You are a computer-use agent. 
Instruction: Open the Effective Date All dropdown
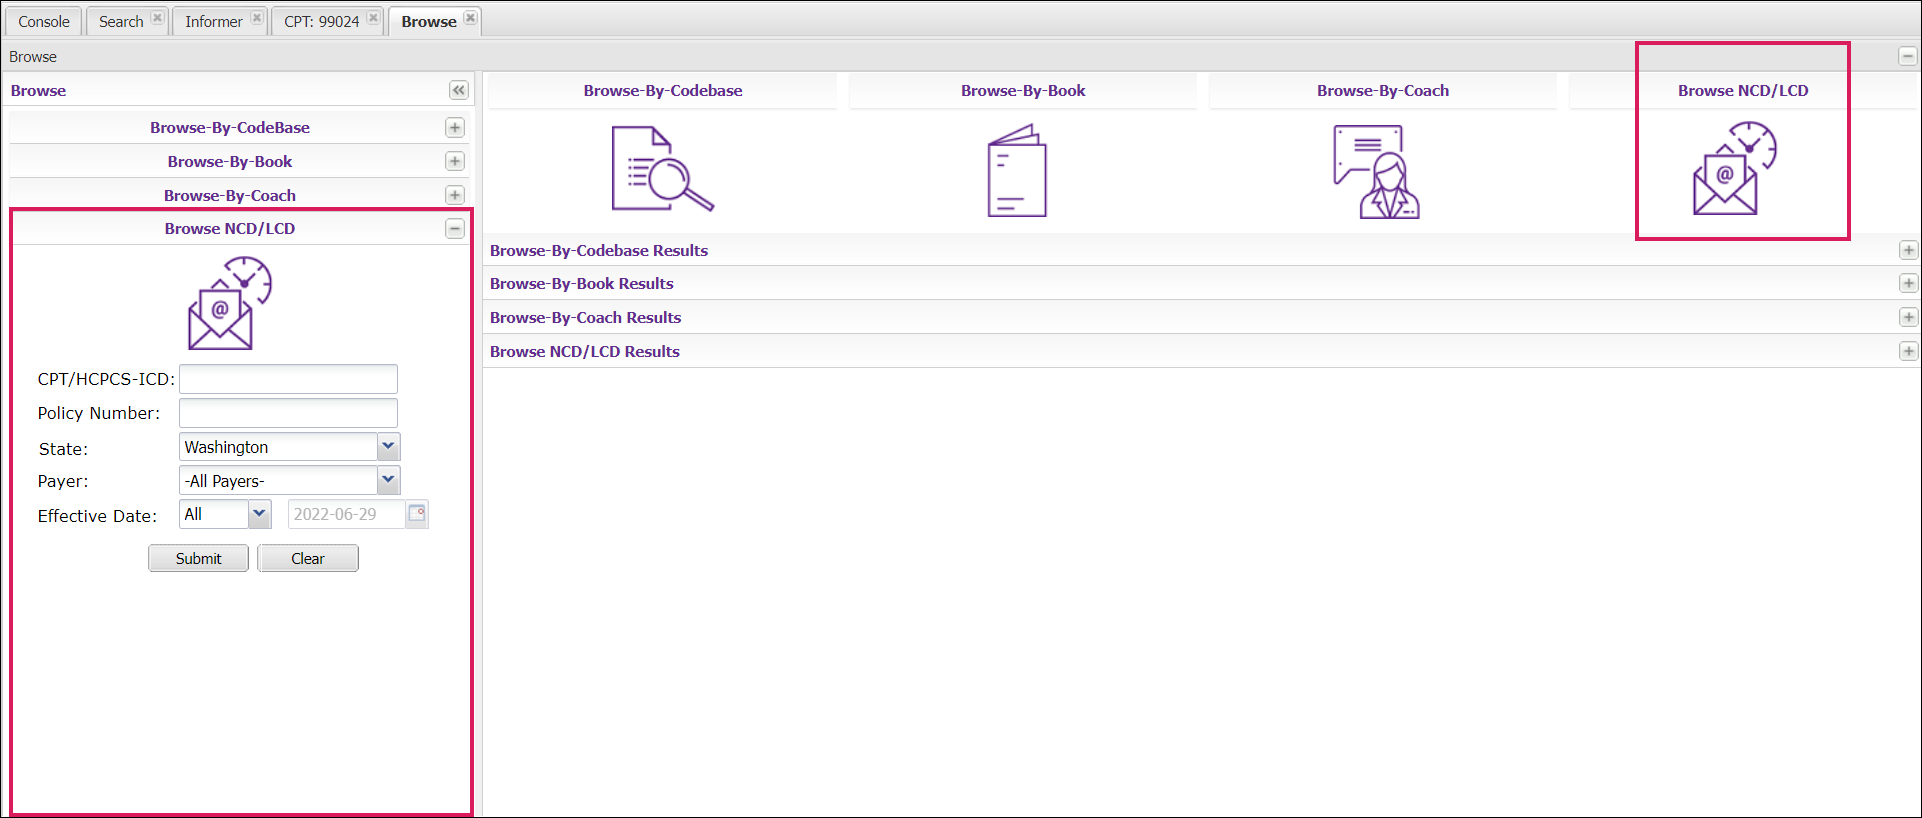tap(259, 514)
